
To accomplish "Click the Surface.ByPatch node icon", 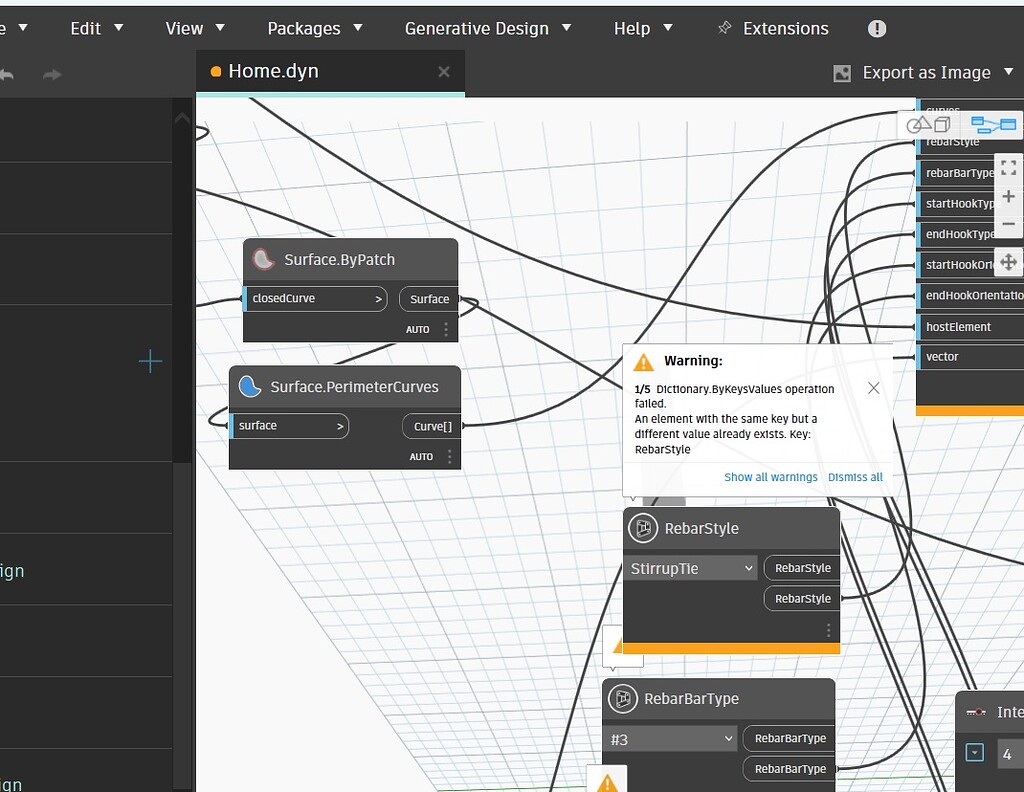I will [263, 259].
